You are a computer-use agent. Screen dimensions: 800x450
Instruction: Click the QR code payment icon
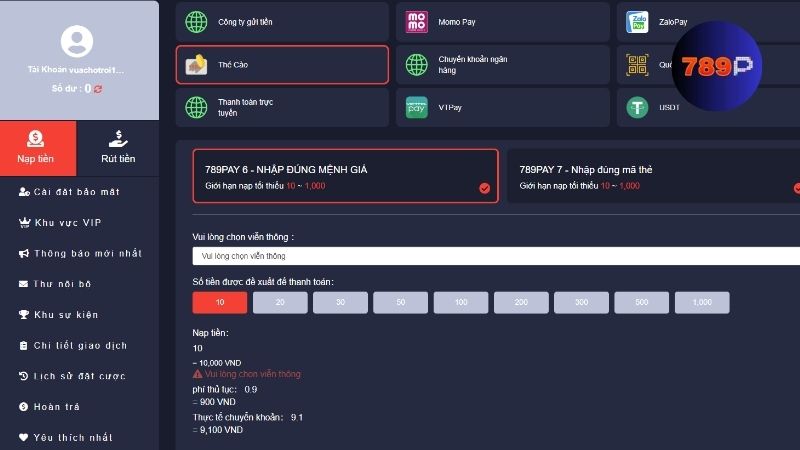tap(637, 65)
